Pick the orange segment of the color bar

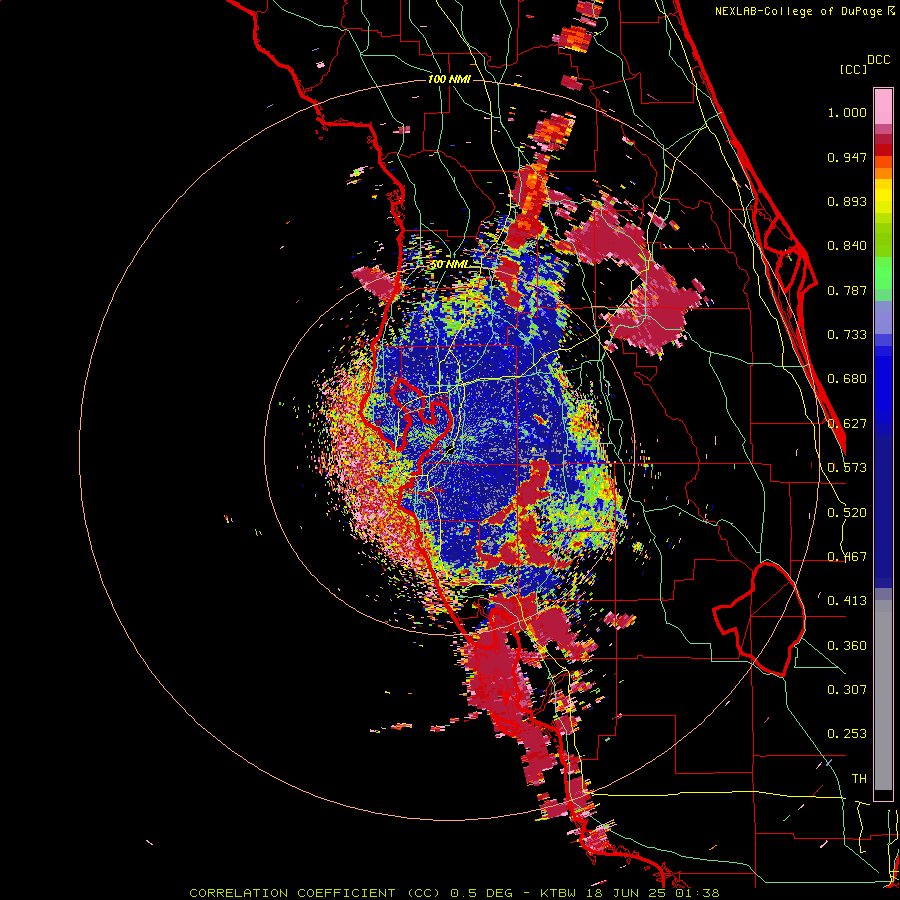coord(883,168)
